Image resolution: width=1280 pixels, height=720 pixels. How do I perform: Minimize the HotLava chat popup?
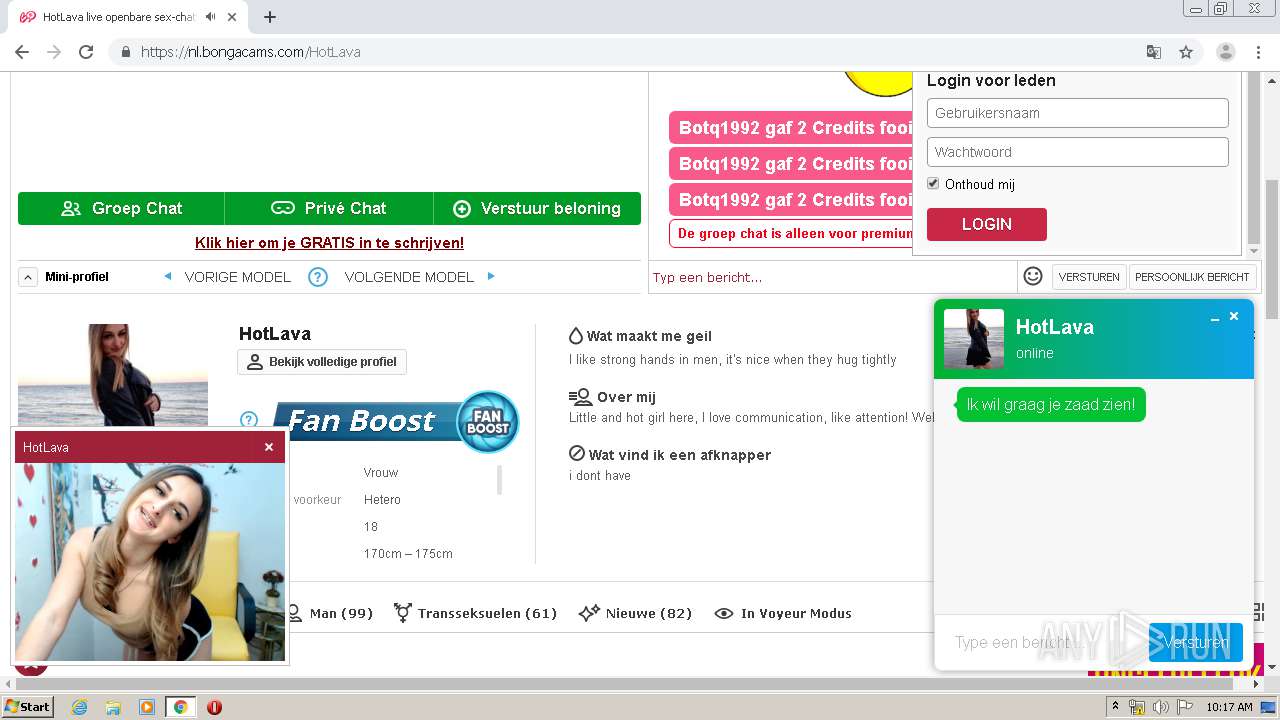[1215, 318]
